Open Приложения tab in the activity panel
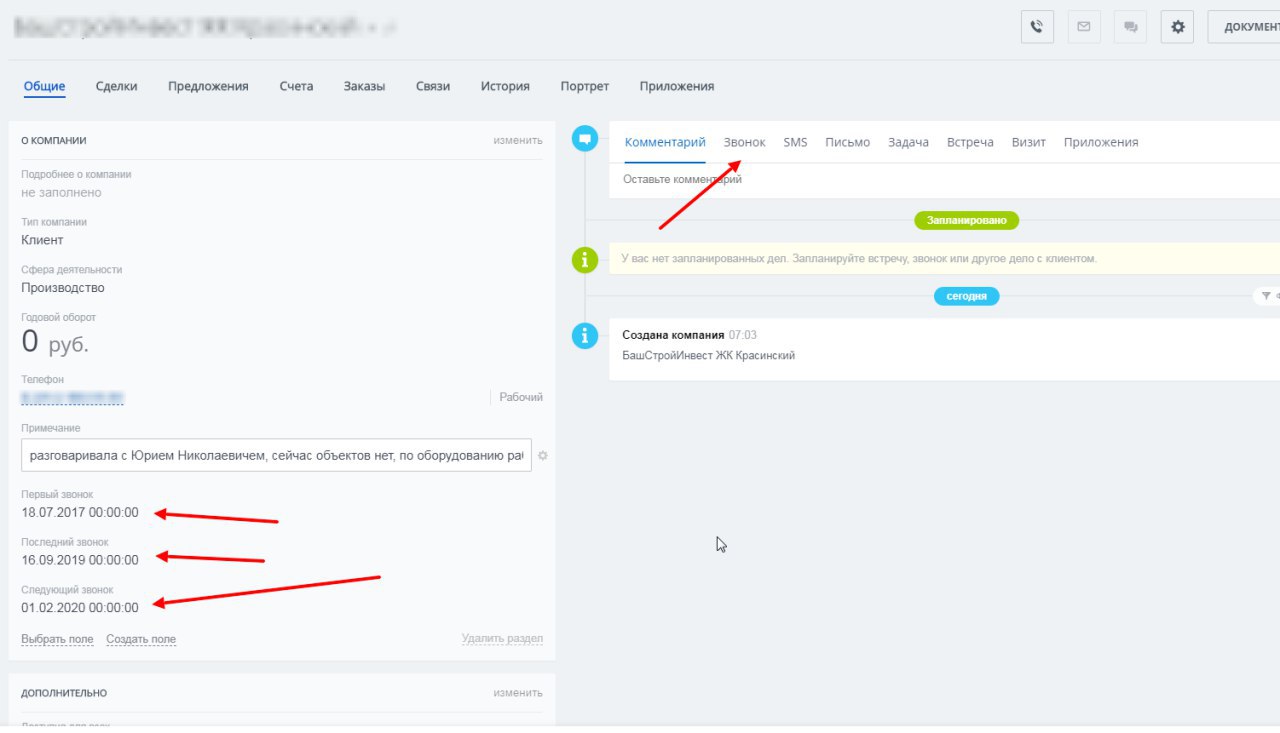1280x733 pixels. (x=1101, y=142)
